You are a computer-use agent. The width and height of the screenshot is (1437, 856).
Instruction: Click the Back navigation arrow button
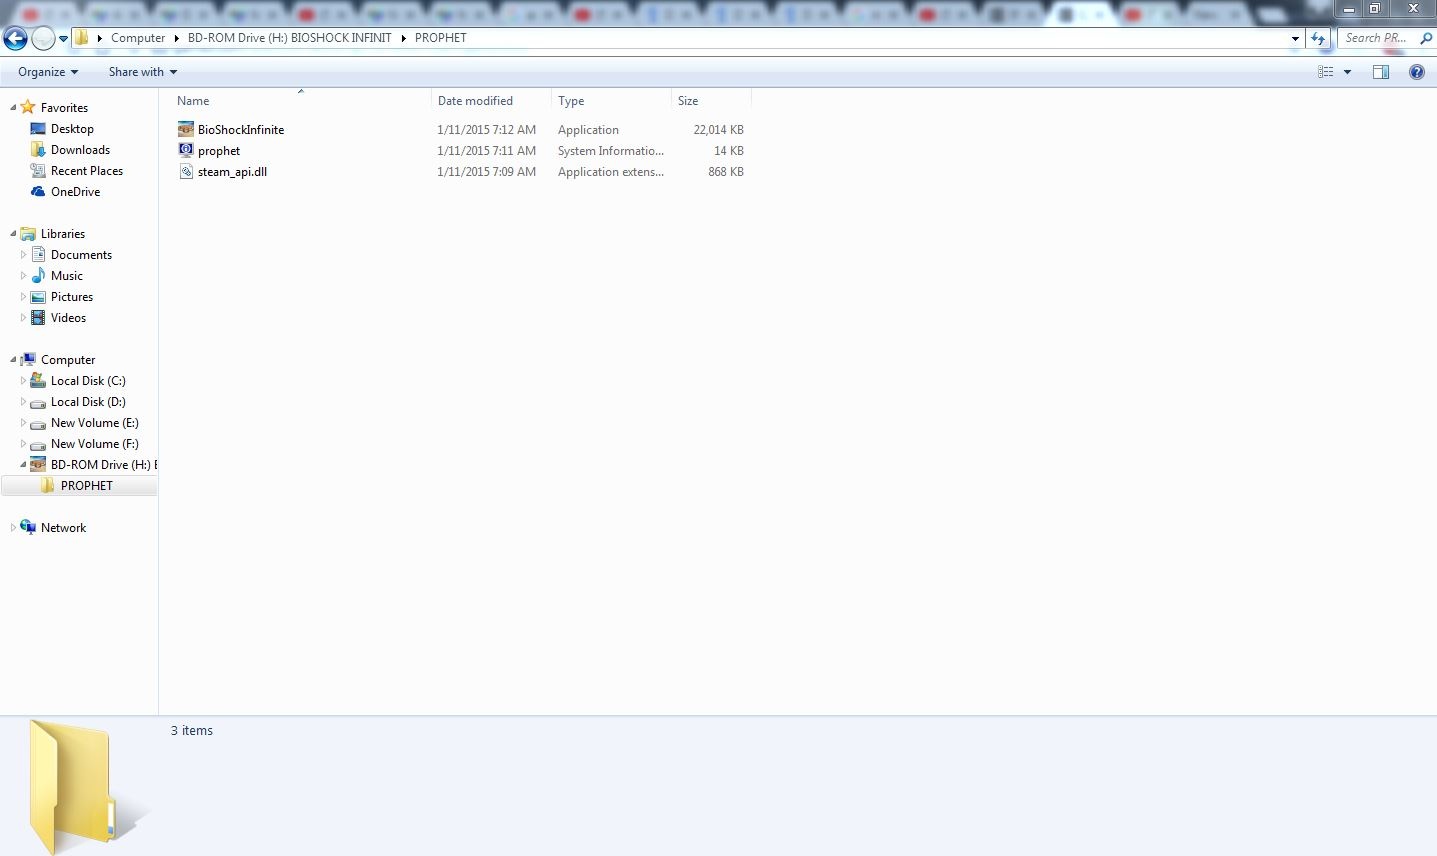pyautogui.click(x=15, y=38)
